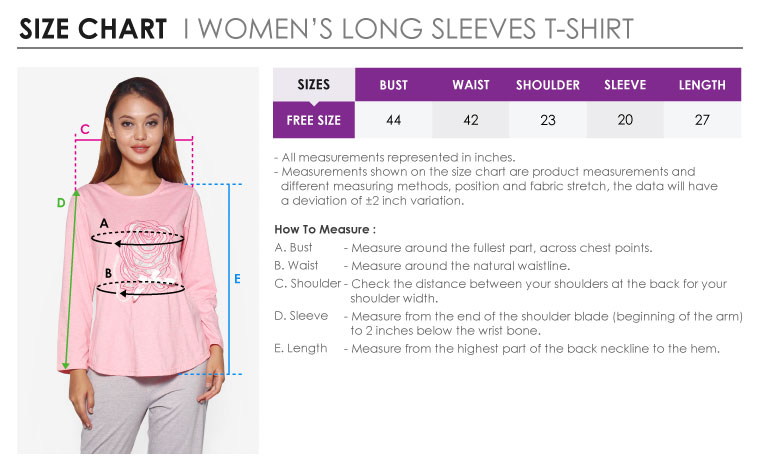The width and height of the screenshot is (761, 468).
Task: Click the SLEEVE column header
Action: click(x=625, y=85)
